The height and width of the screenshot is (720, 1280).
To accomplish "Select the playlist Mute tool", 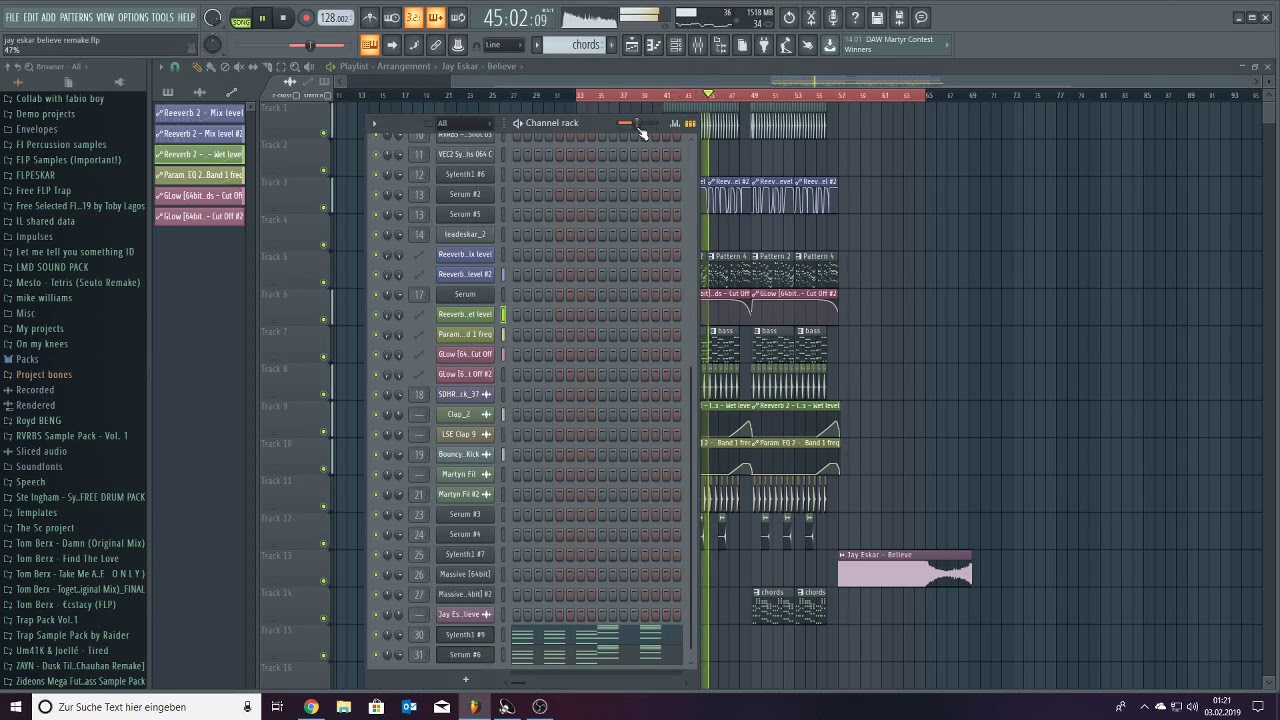I will [x=238, y=67].
